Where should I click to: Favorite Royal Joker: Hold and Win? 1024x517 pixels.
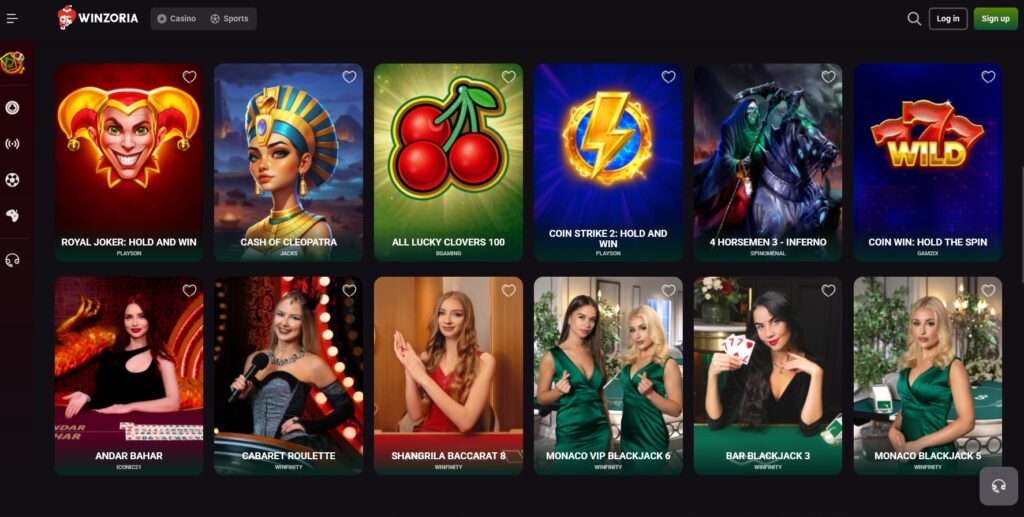(189, 77)
